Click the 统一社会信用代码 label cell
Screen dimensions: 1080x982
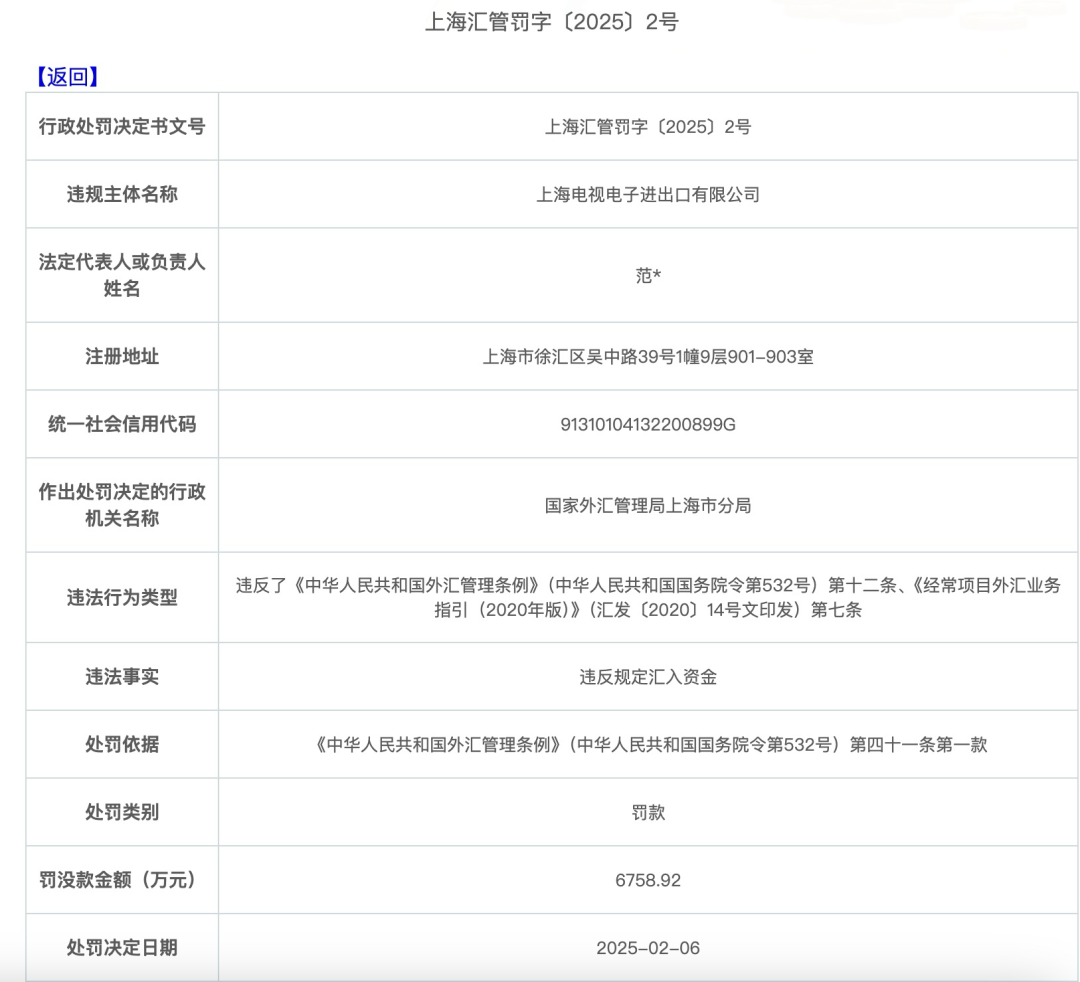tap(122, 424)
